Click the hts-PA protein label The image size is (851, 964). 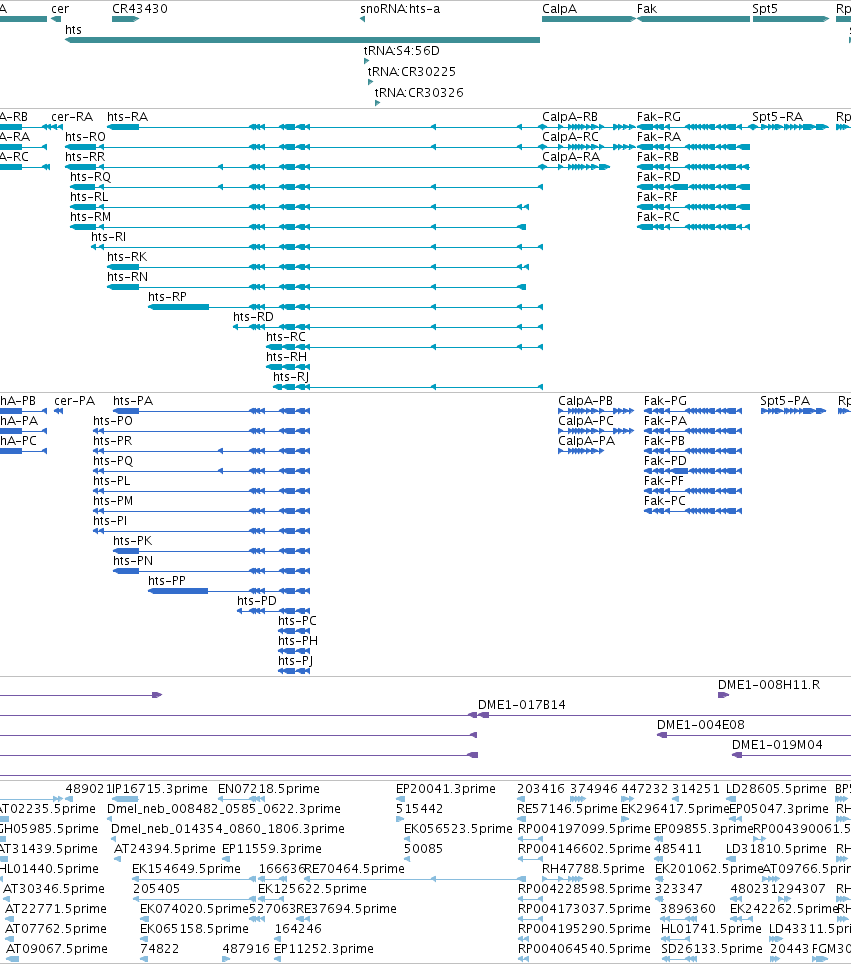[x=133, y=401]
